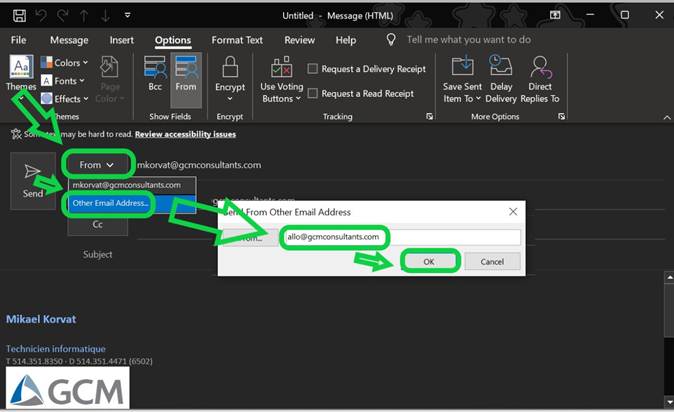Switch to the Message tab
This screenshot has width=674, height=412.
coord(69,40)
